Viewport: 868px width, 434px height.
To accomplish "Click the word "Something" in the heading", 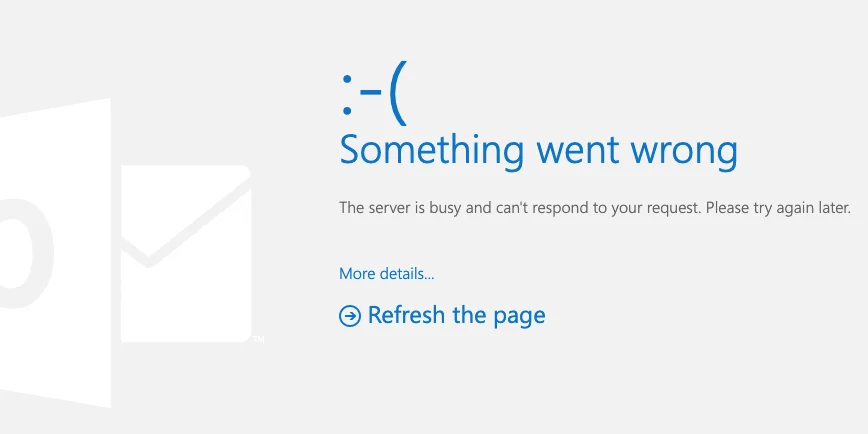I will click(431, 150).
